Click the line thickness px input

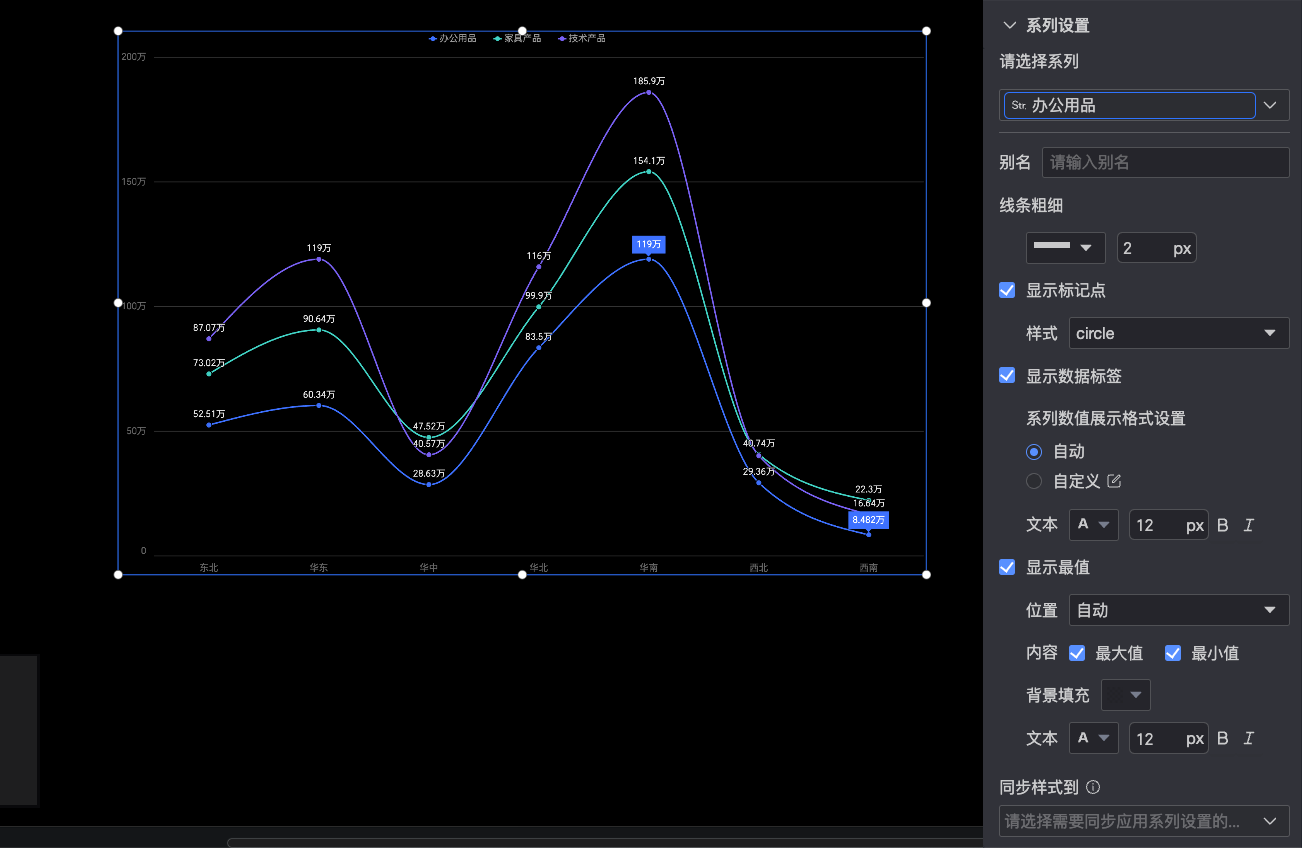(x=1156, y=248)
